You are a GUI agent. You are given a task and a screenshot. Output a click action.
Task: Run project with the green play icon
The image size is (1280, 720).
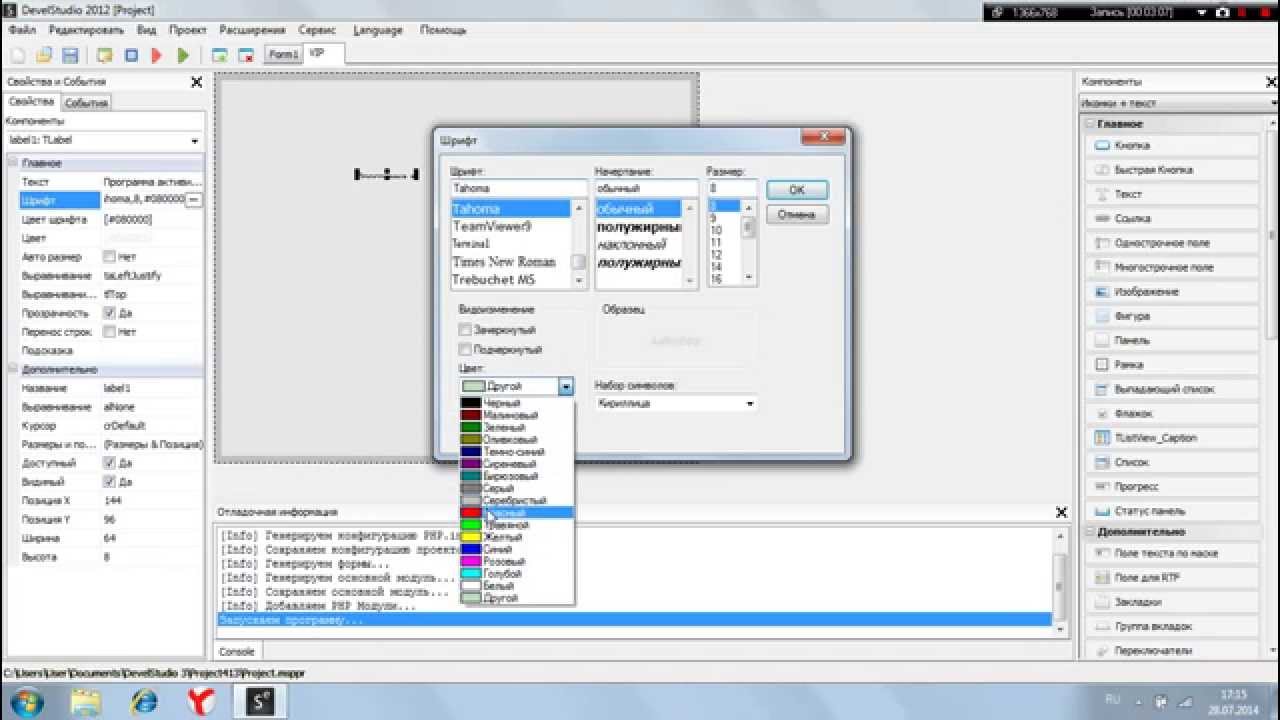[x=183, y=55]
